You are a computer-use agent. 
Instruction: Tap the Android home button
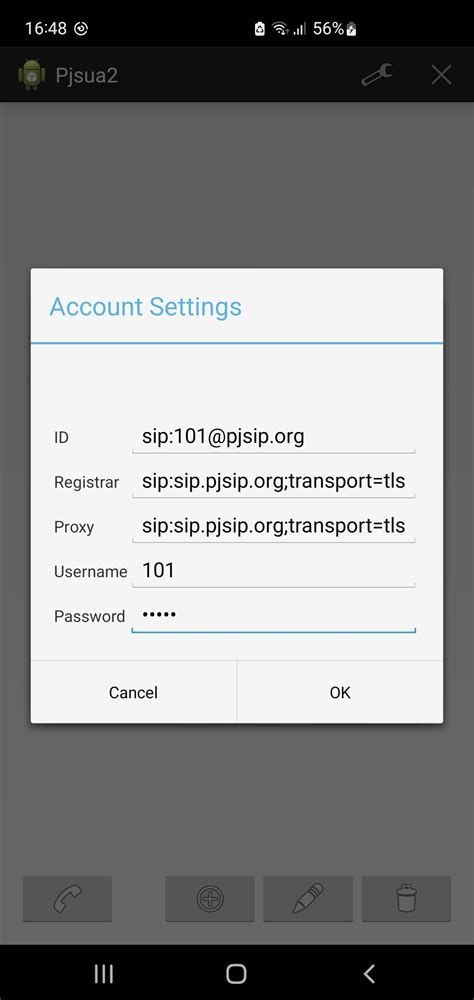[237, 973]
